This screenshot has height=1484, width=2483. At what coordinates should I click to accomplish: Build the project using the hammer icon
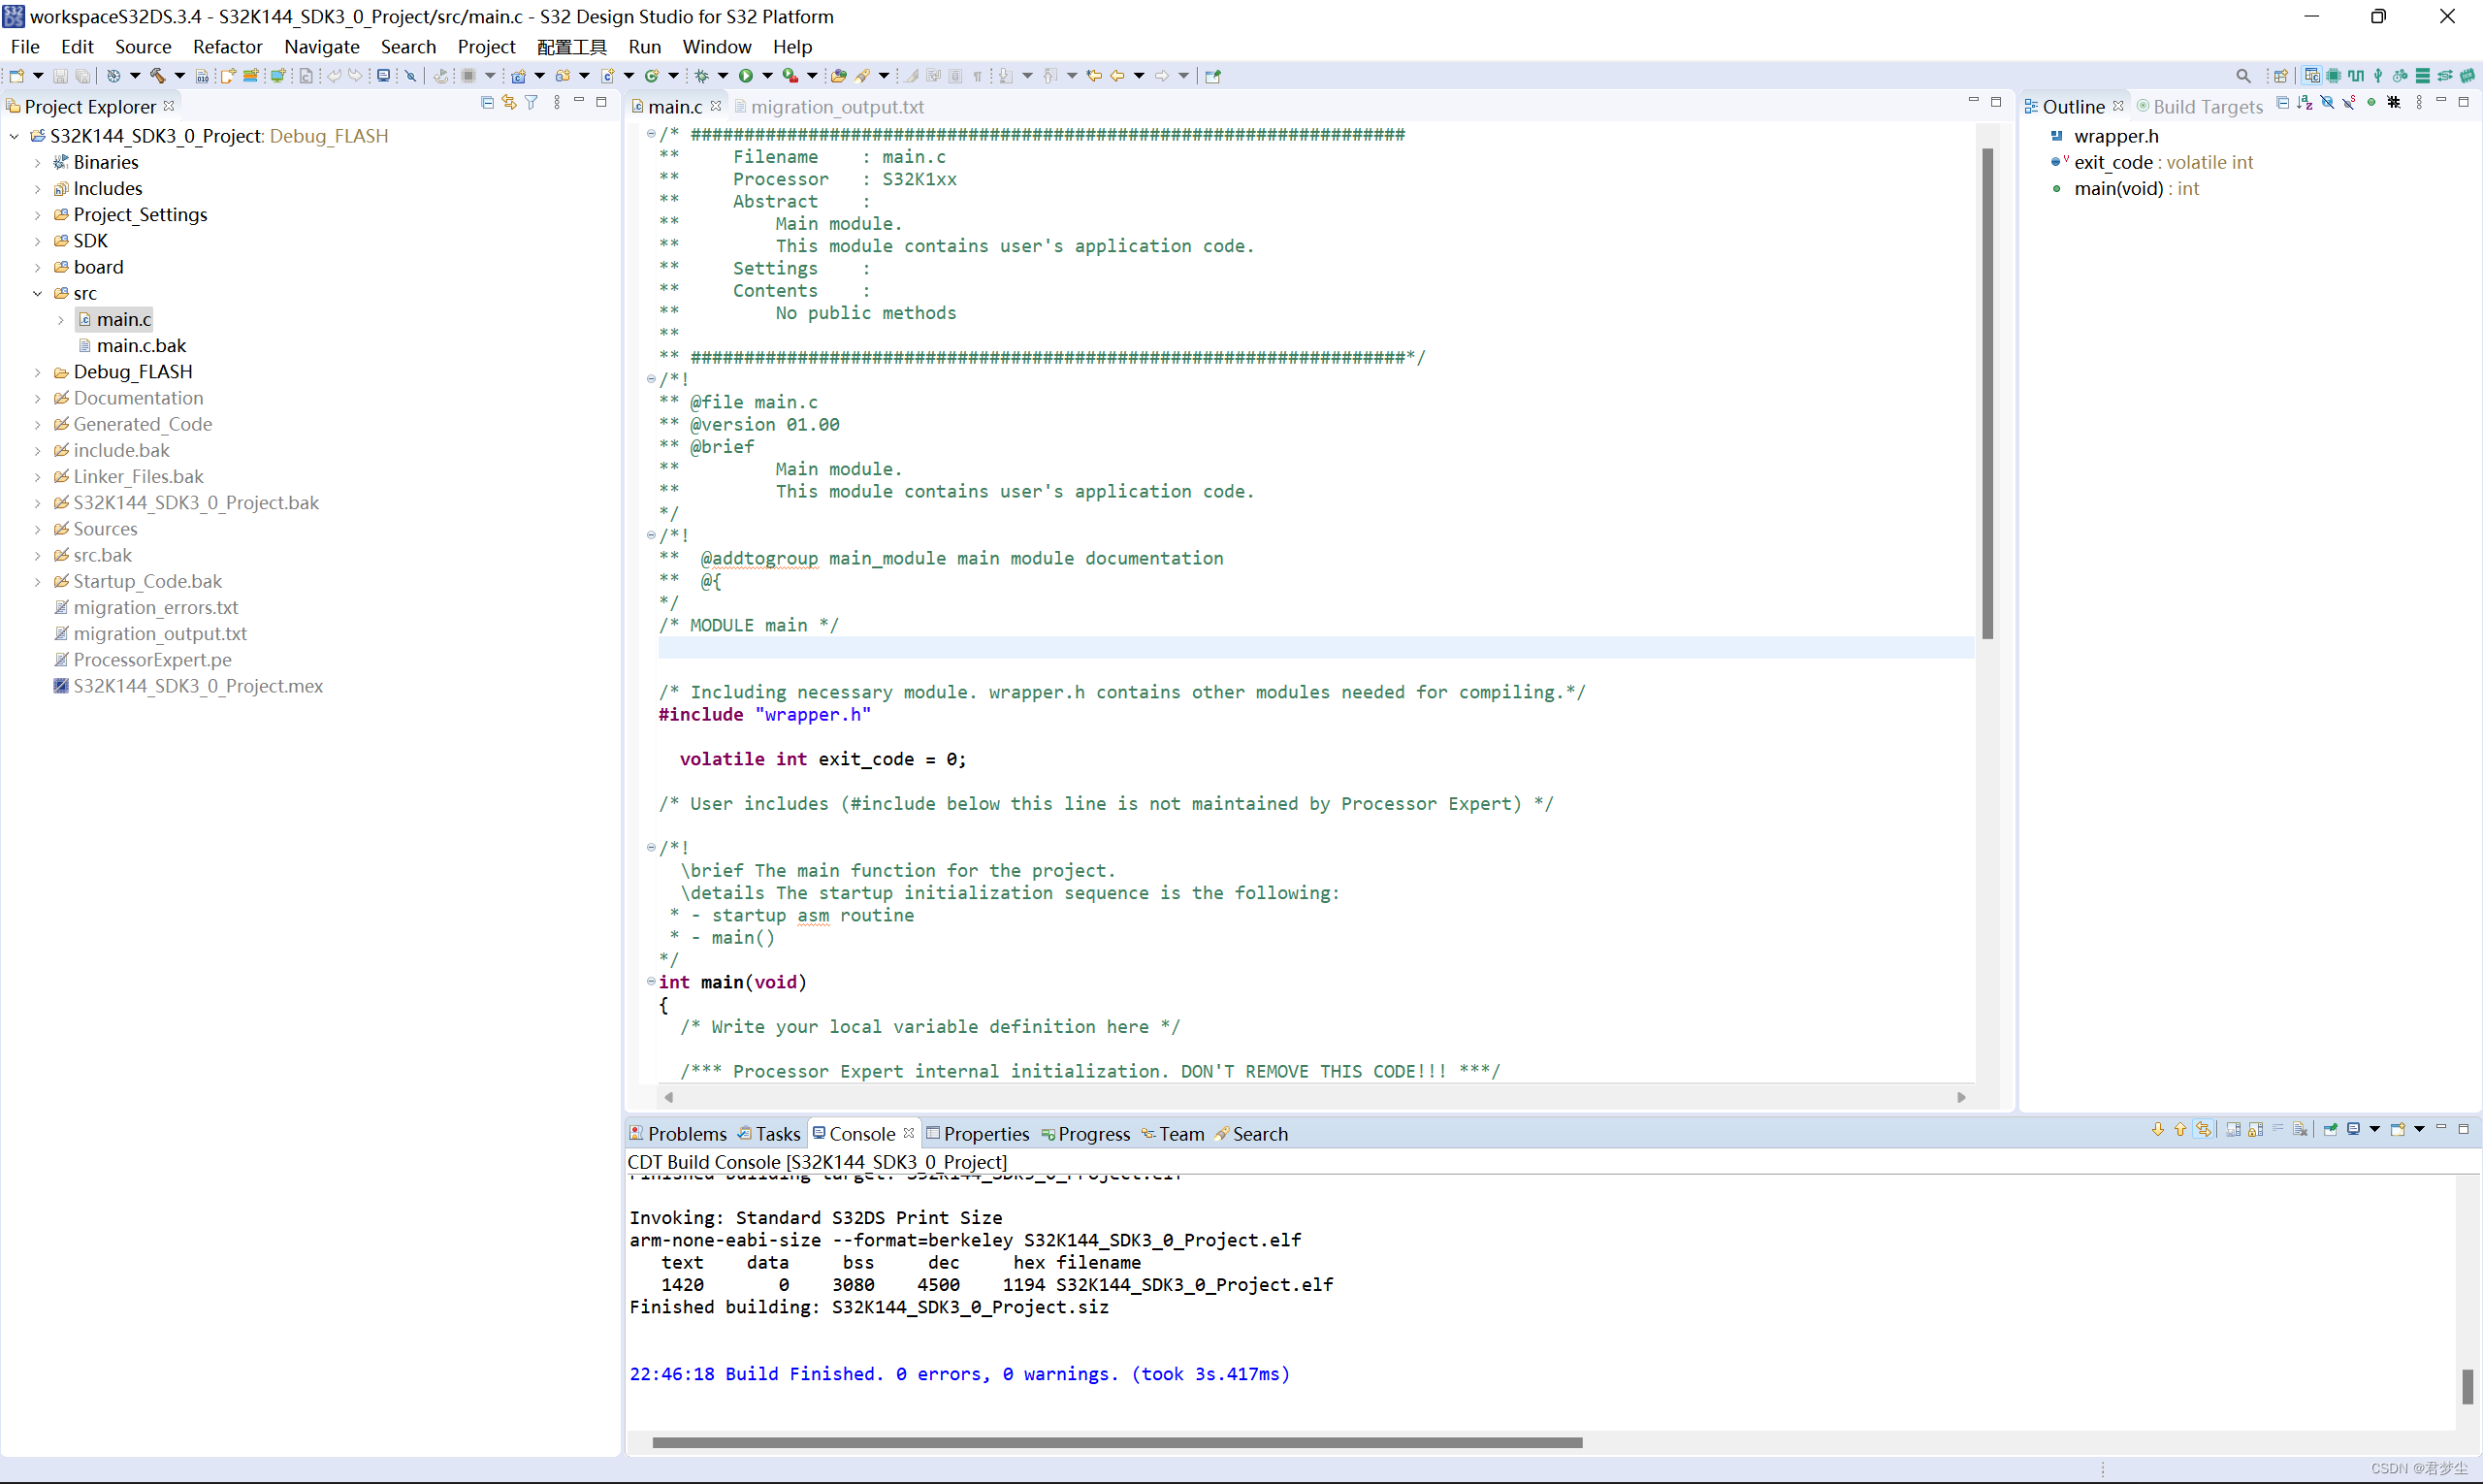156,75
